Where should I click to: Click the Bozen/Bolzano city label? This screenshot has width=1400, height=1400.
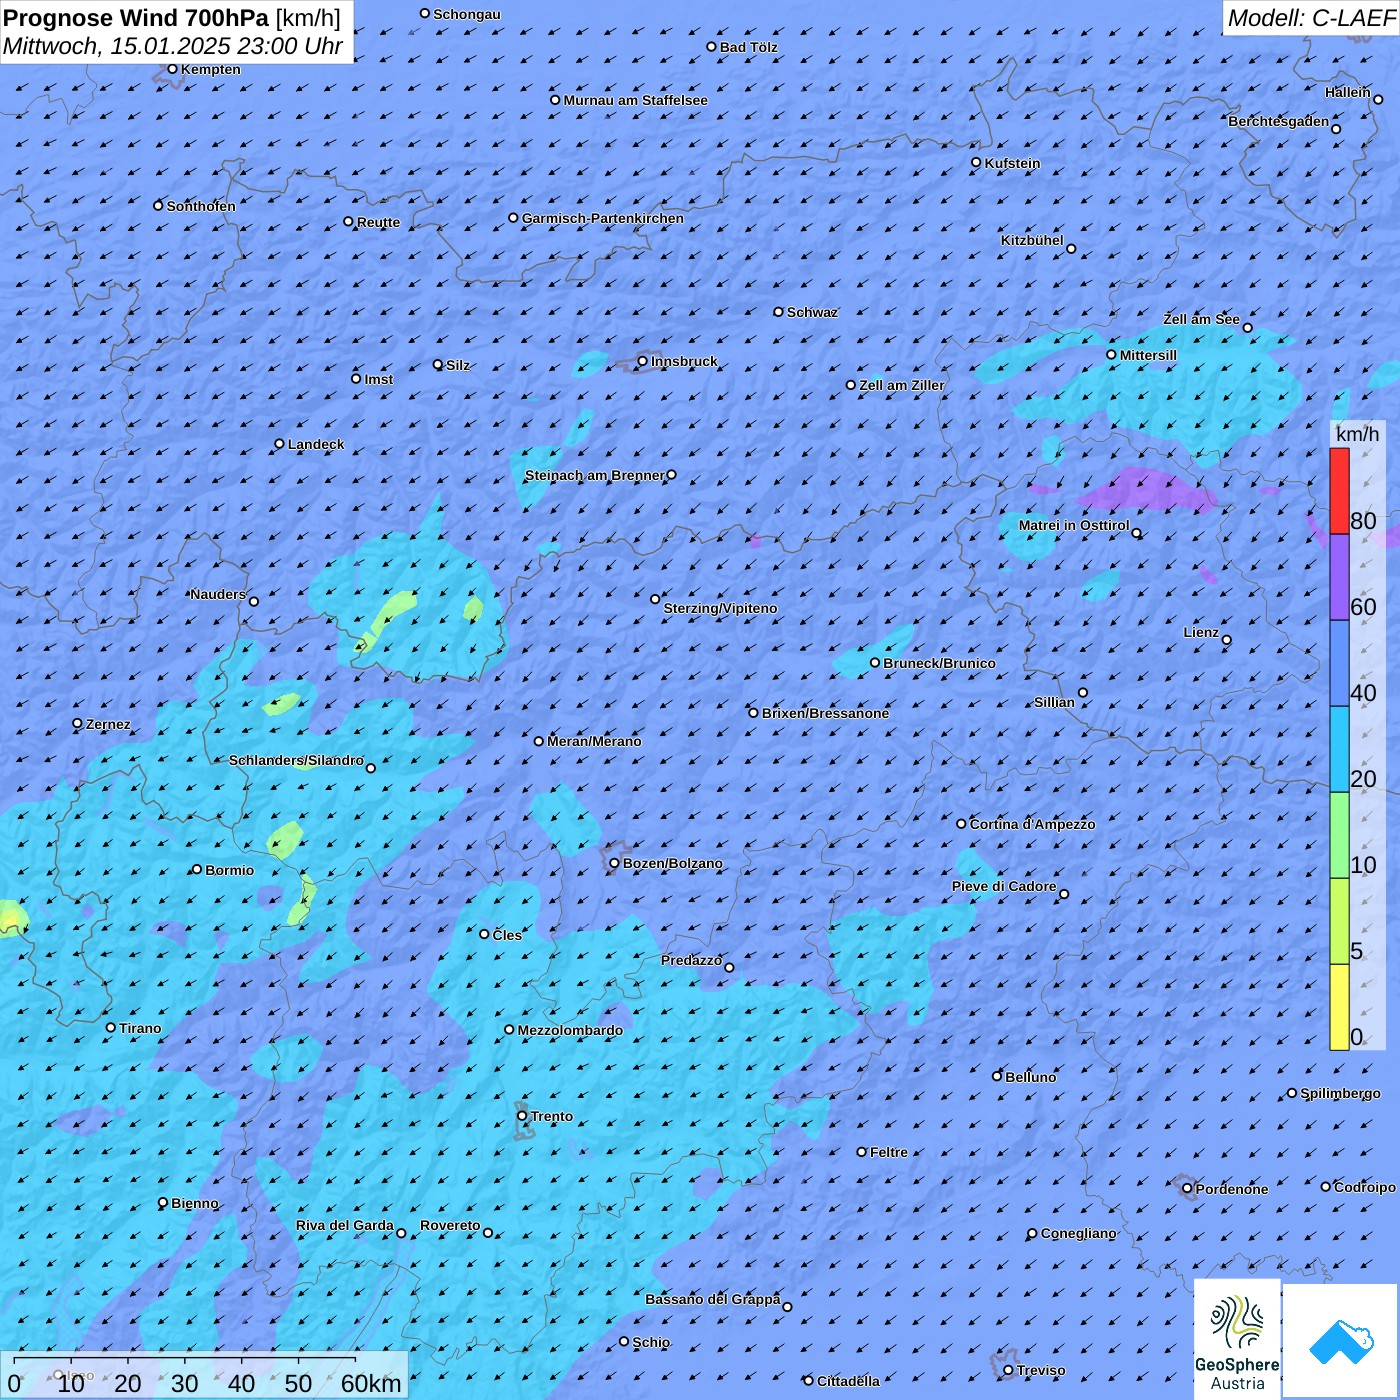tap(672, 863)
